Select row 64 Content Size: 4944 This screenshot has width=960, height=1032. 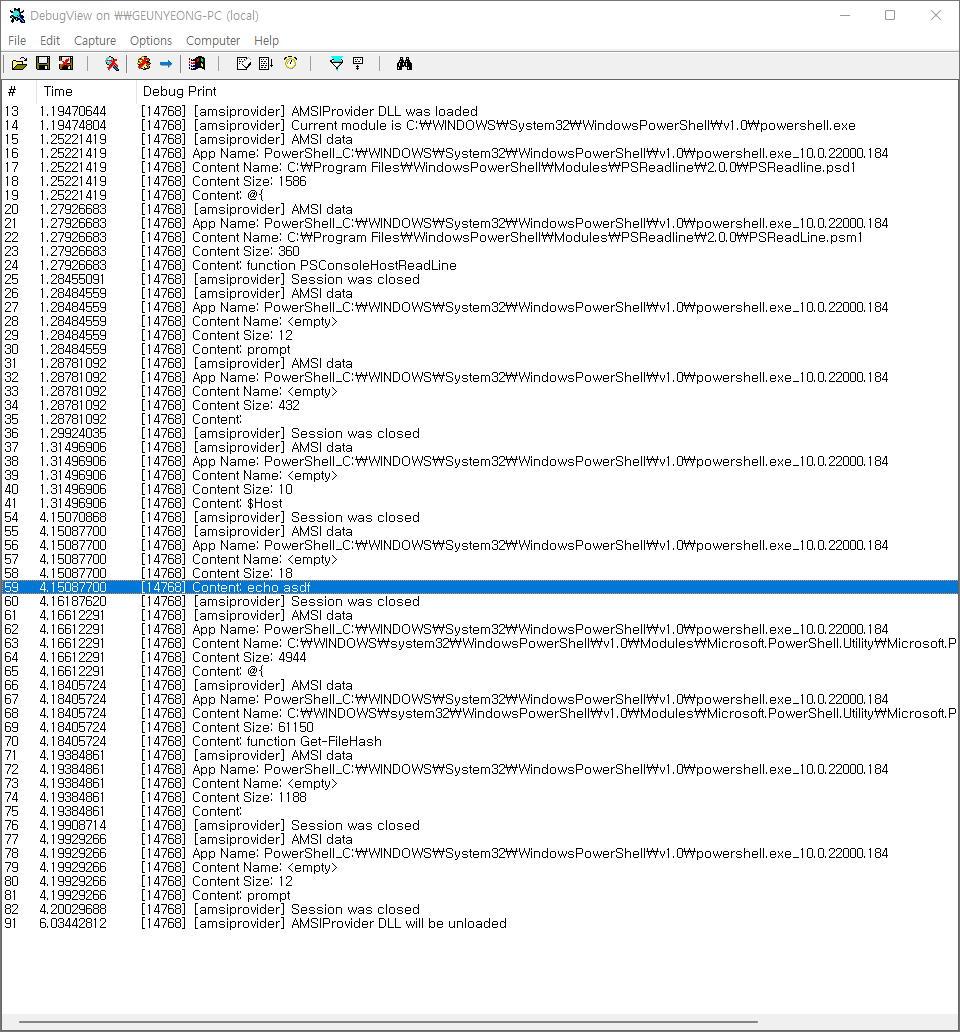480,658
